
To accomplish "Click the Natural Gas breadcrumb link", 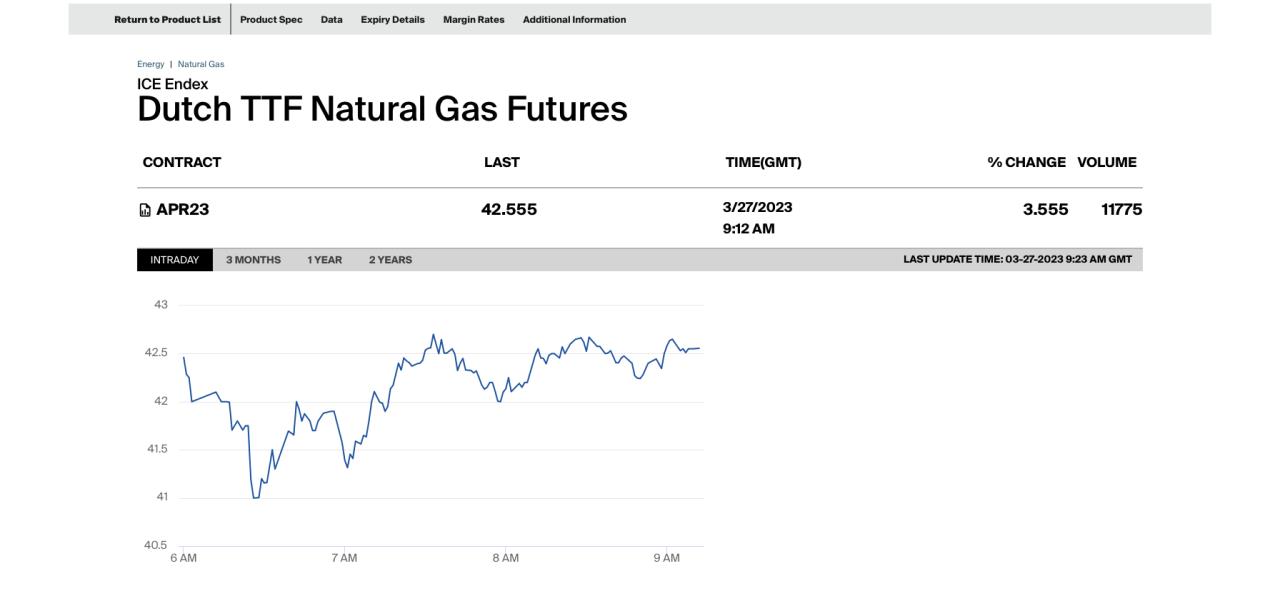I will click(x=201, y=64).
